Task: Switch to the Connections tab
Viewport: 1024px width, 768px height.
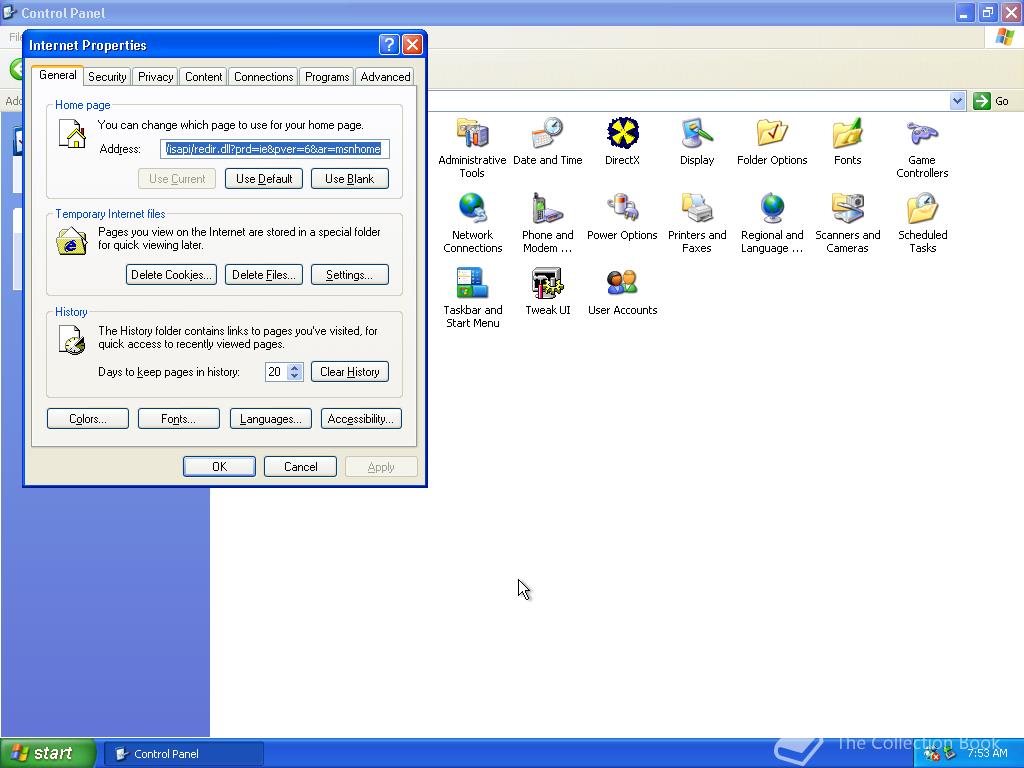Action: (263, 77)
